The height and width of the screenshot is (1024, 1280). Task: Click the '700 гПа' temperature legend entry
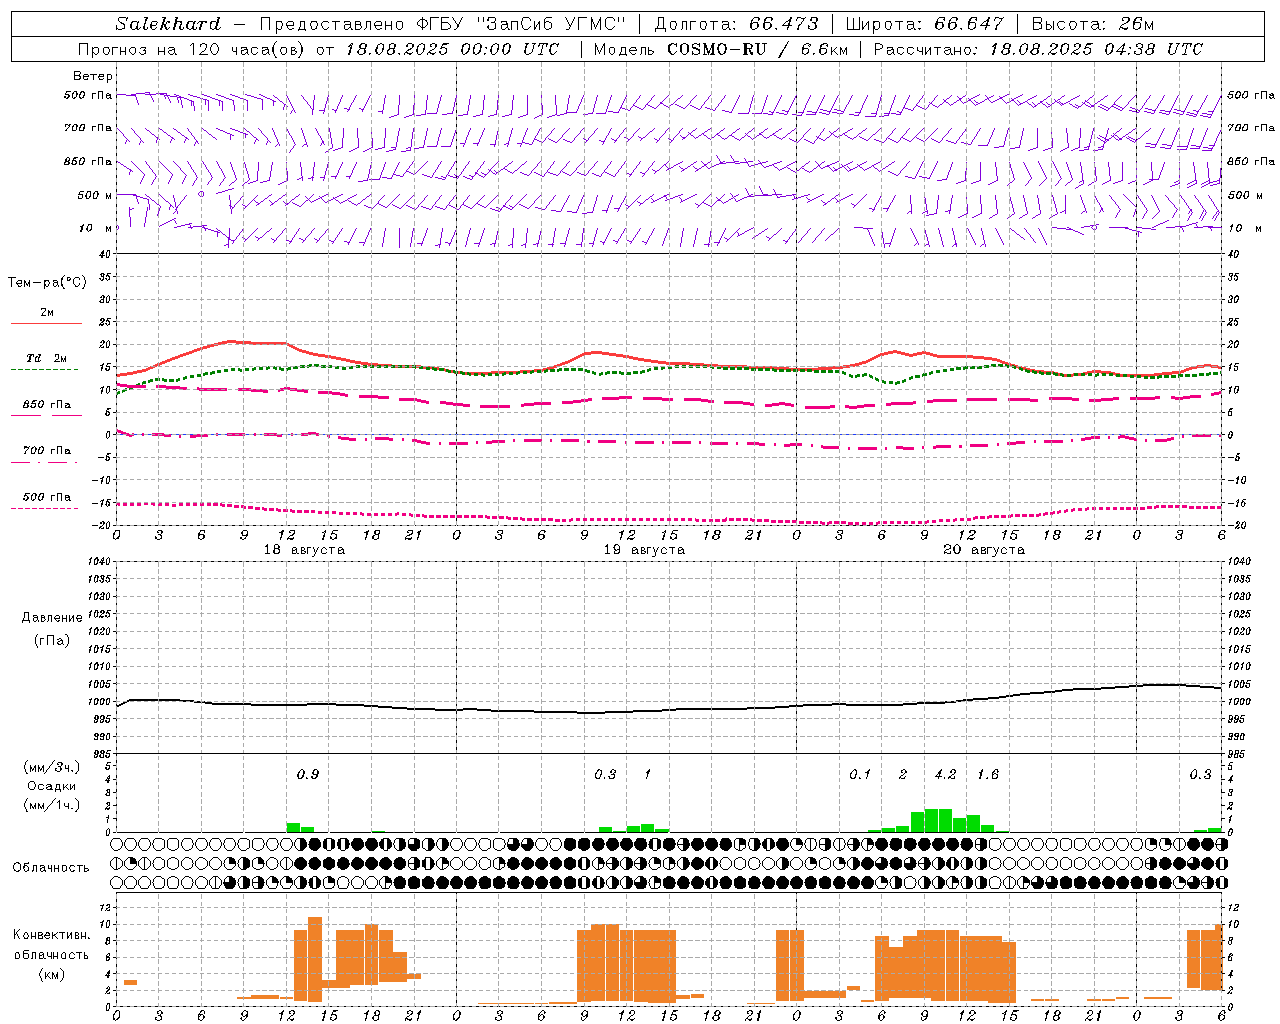coord(47,451)
